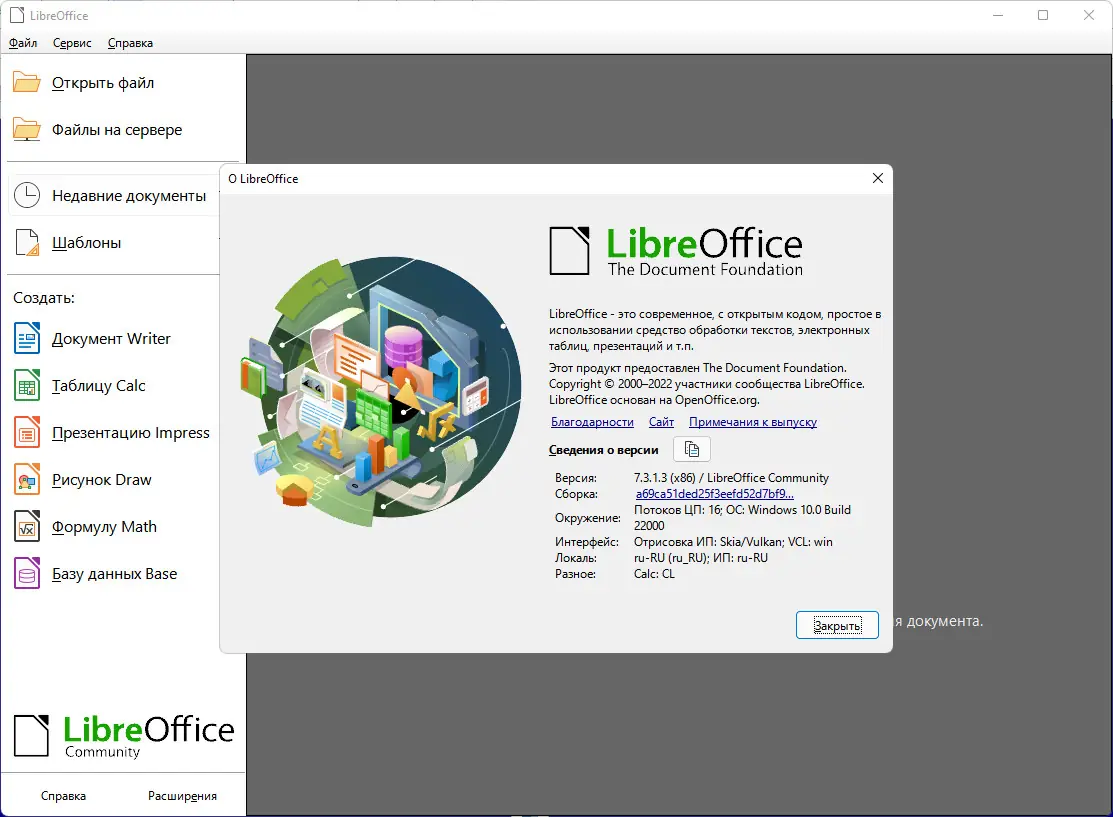Copy the version info to clipboard
This screenshot has width=1113, height=817.
(691, 448)
